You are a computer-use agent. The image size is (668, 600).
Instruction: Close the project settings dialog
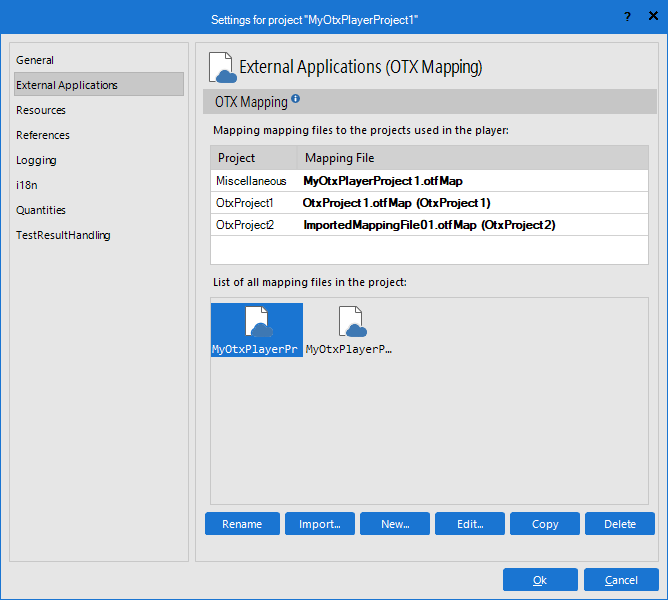[x=653, y=16]
